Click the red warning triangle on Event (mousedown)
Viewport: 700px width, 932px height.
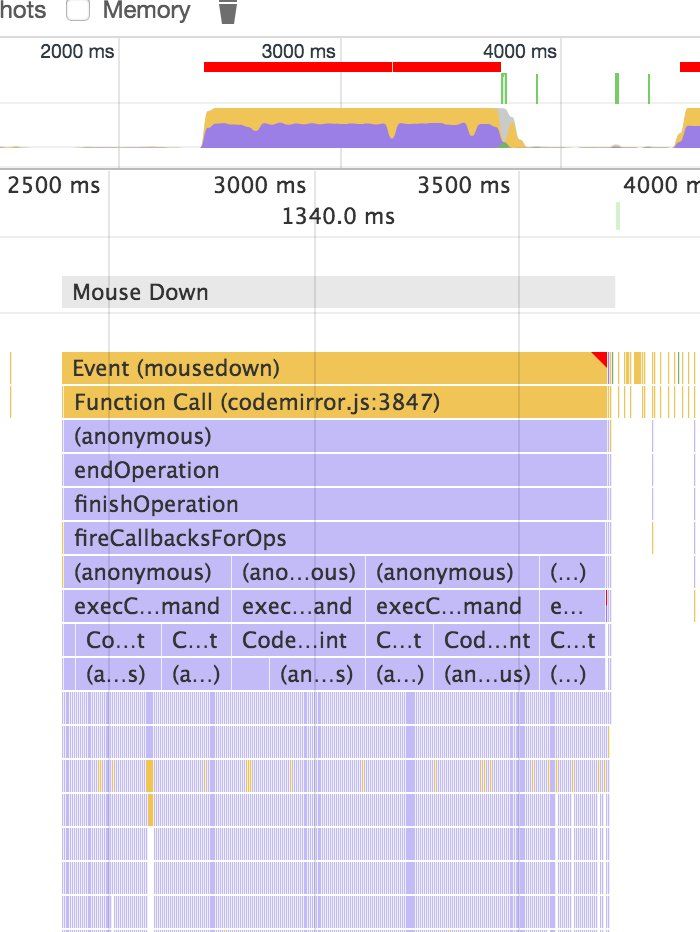point(600,358)
